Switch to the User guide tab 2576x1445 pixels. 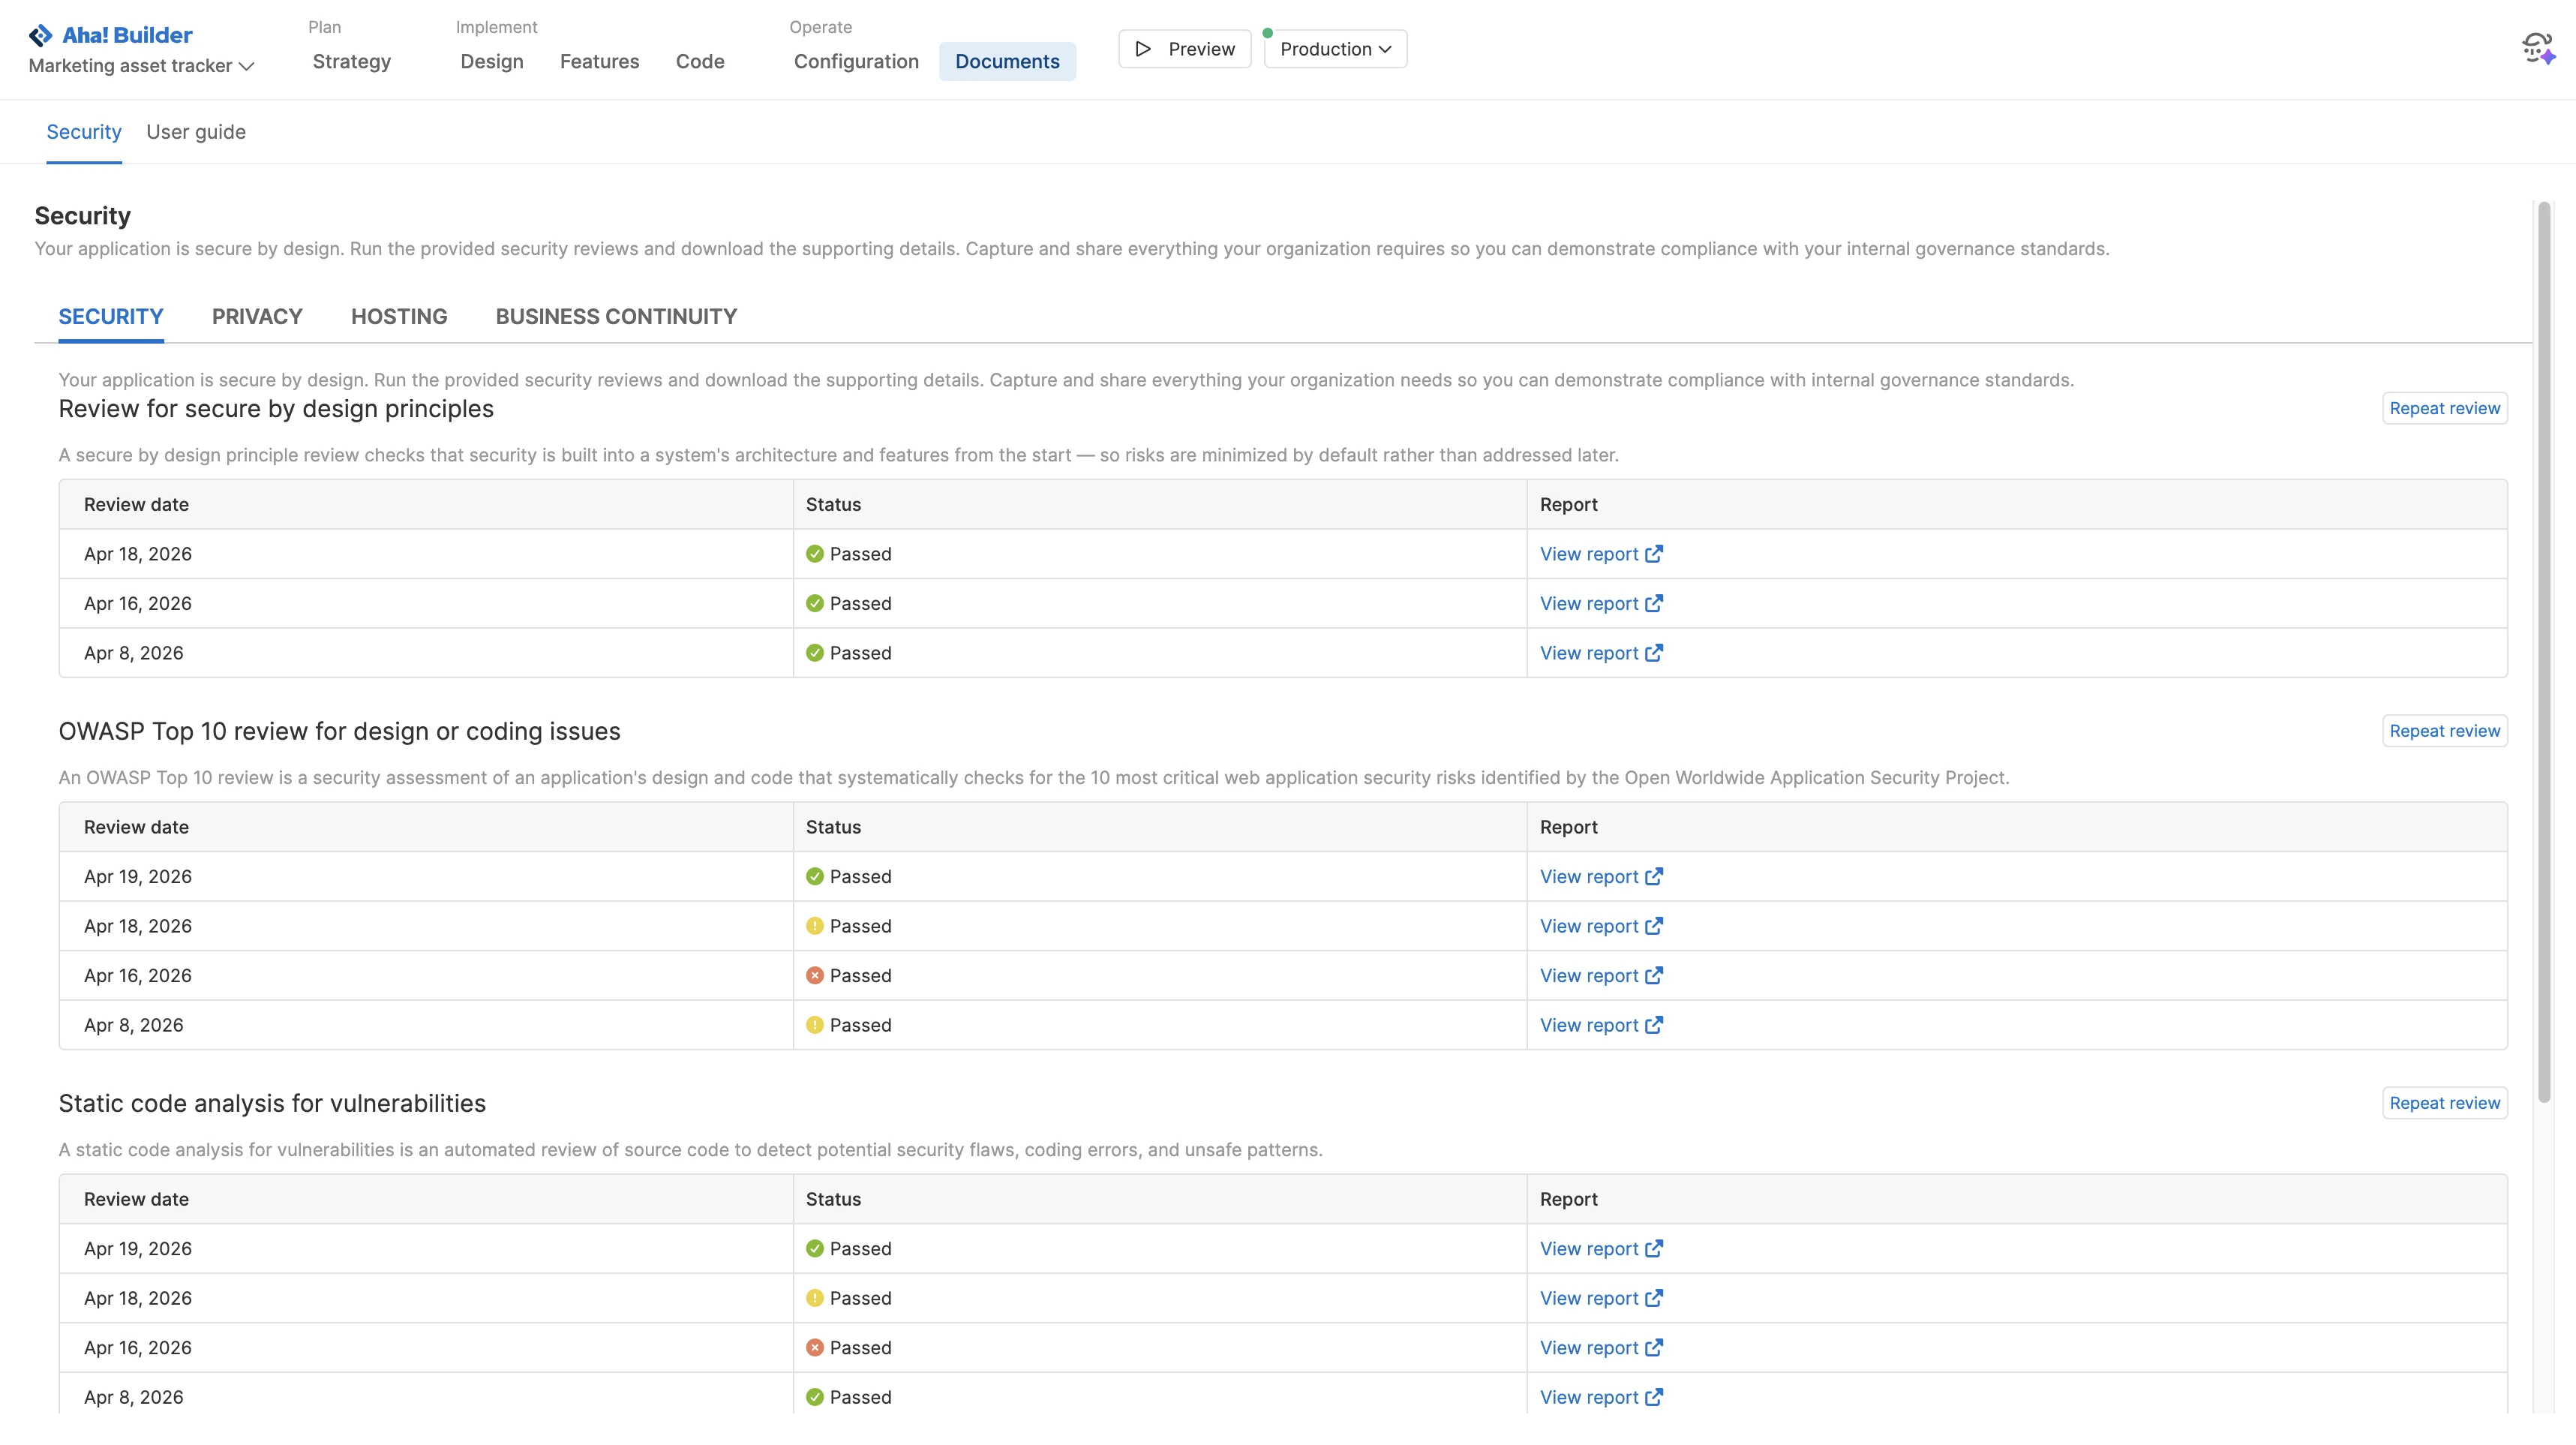tap(195, 131)
